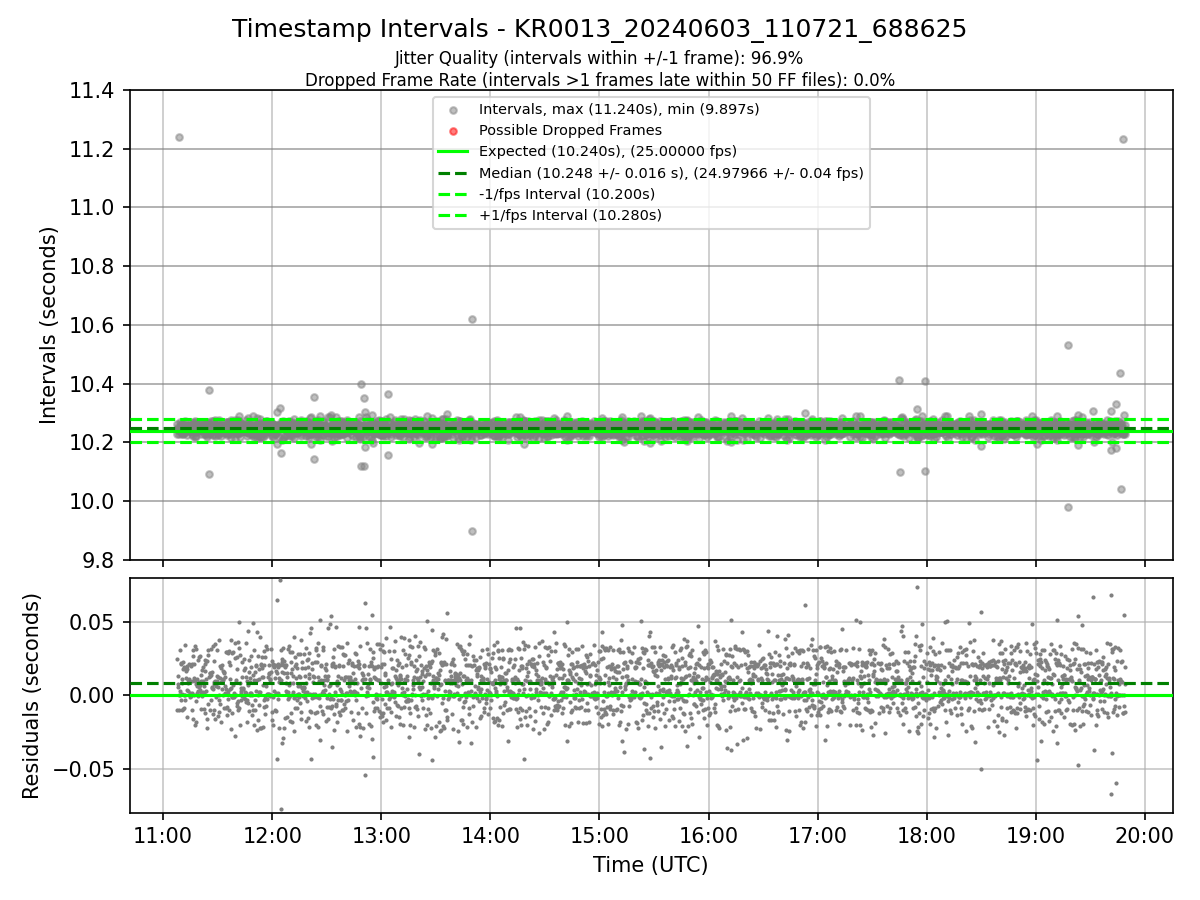Click legend entry 'Intervals, max (11.240s), min (9.897s)'
Image resolution: width=1200 pixels, height=900 pixels.
coord(619,109)
